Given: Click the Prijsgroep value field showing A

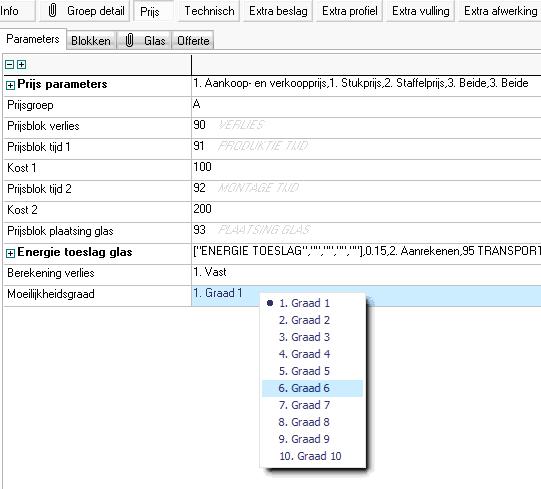Looking at the screenshot, I should pyautogui.click(x=366, y=105).
